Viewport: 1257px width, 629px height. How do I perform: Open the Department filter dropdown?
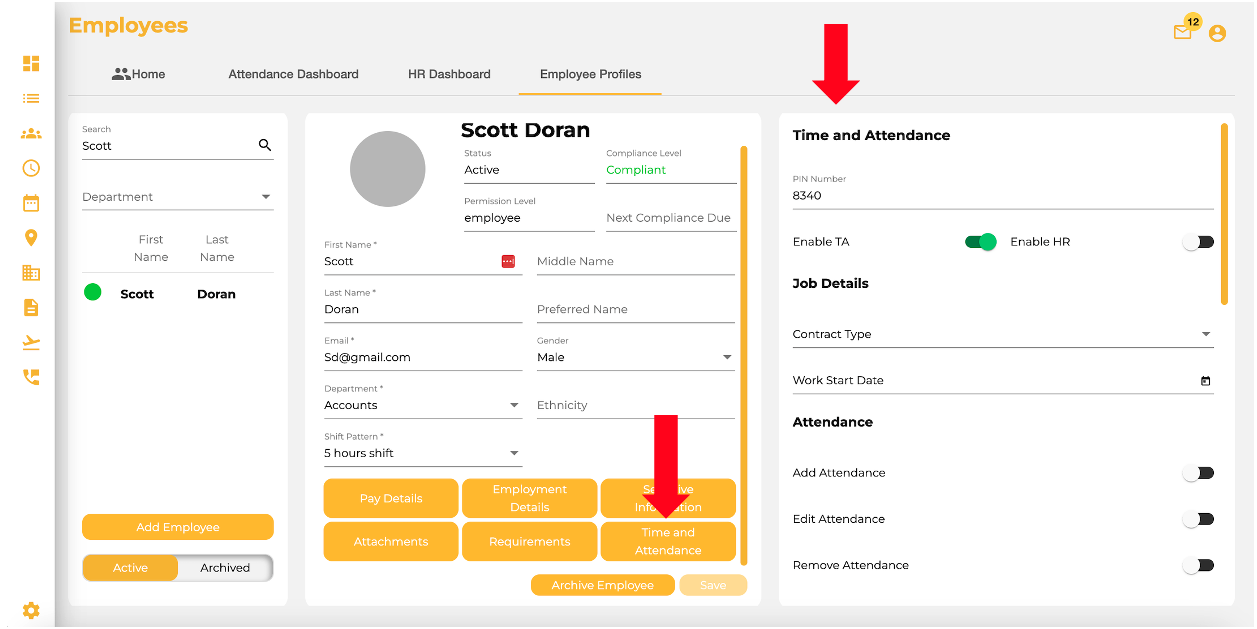click(x=177, y=196)
